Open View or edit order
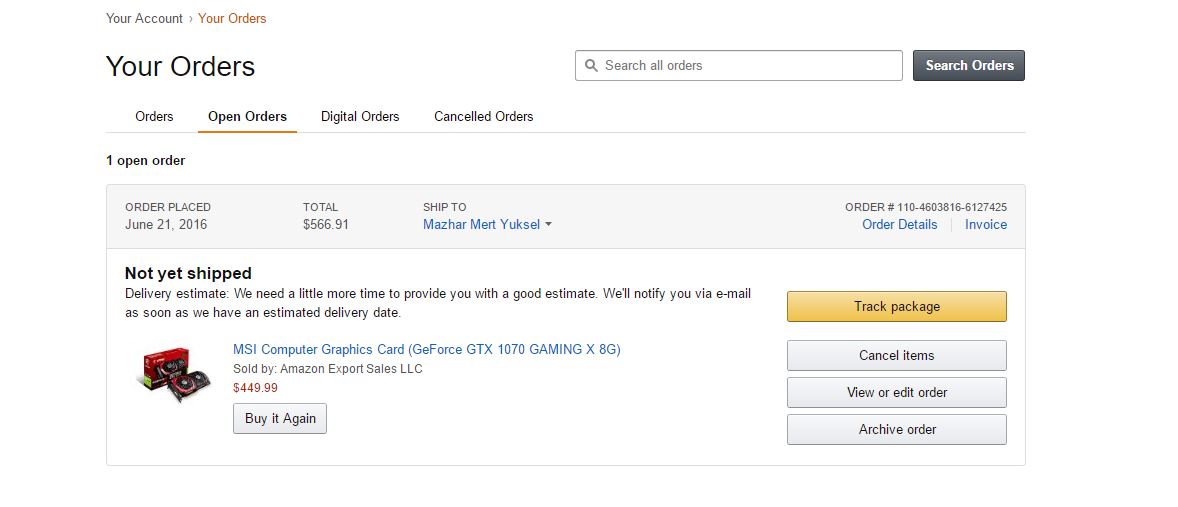Screen dimensions: 1178x507 (x=897, y=392)
